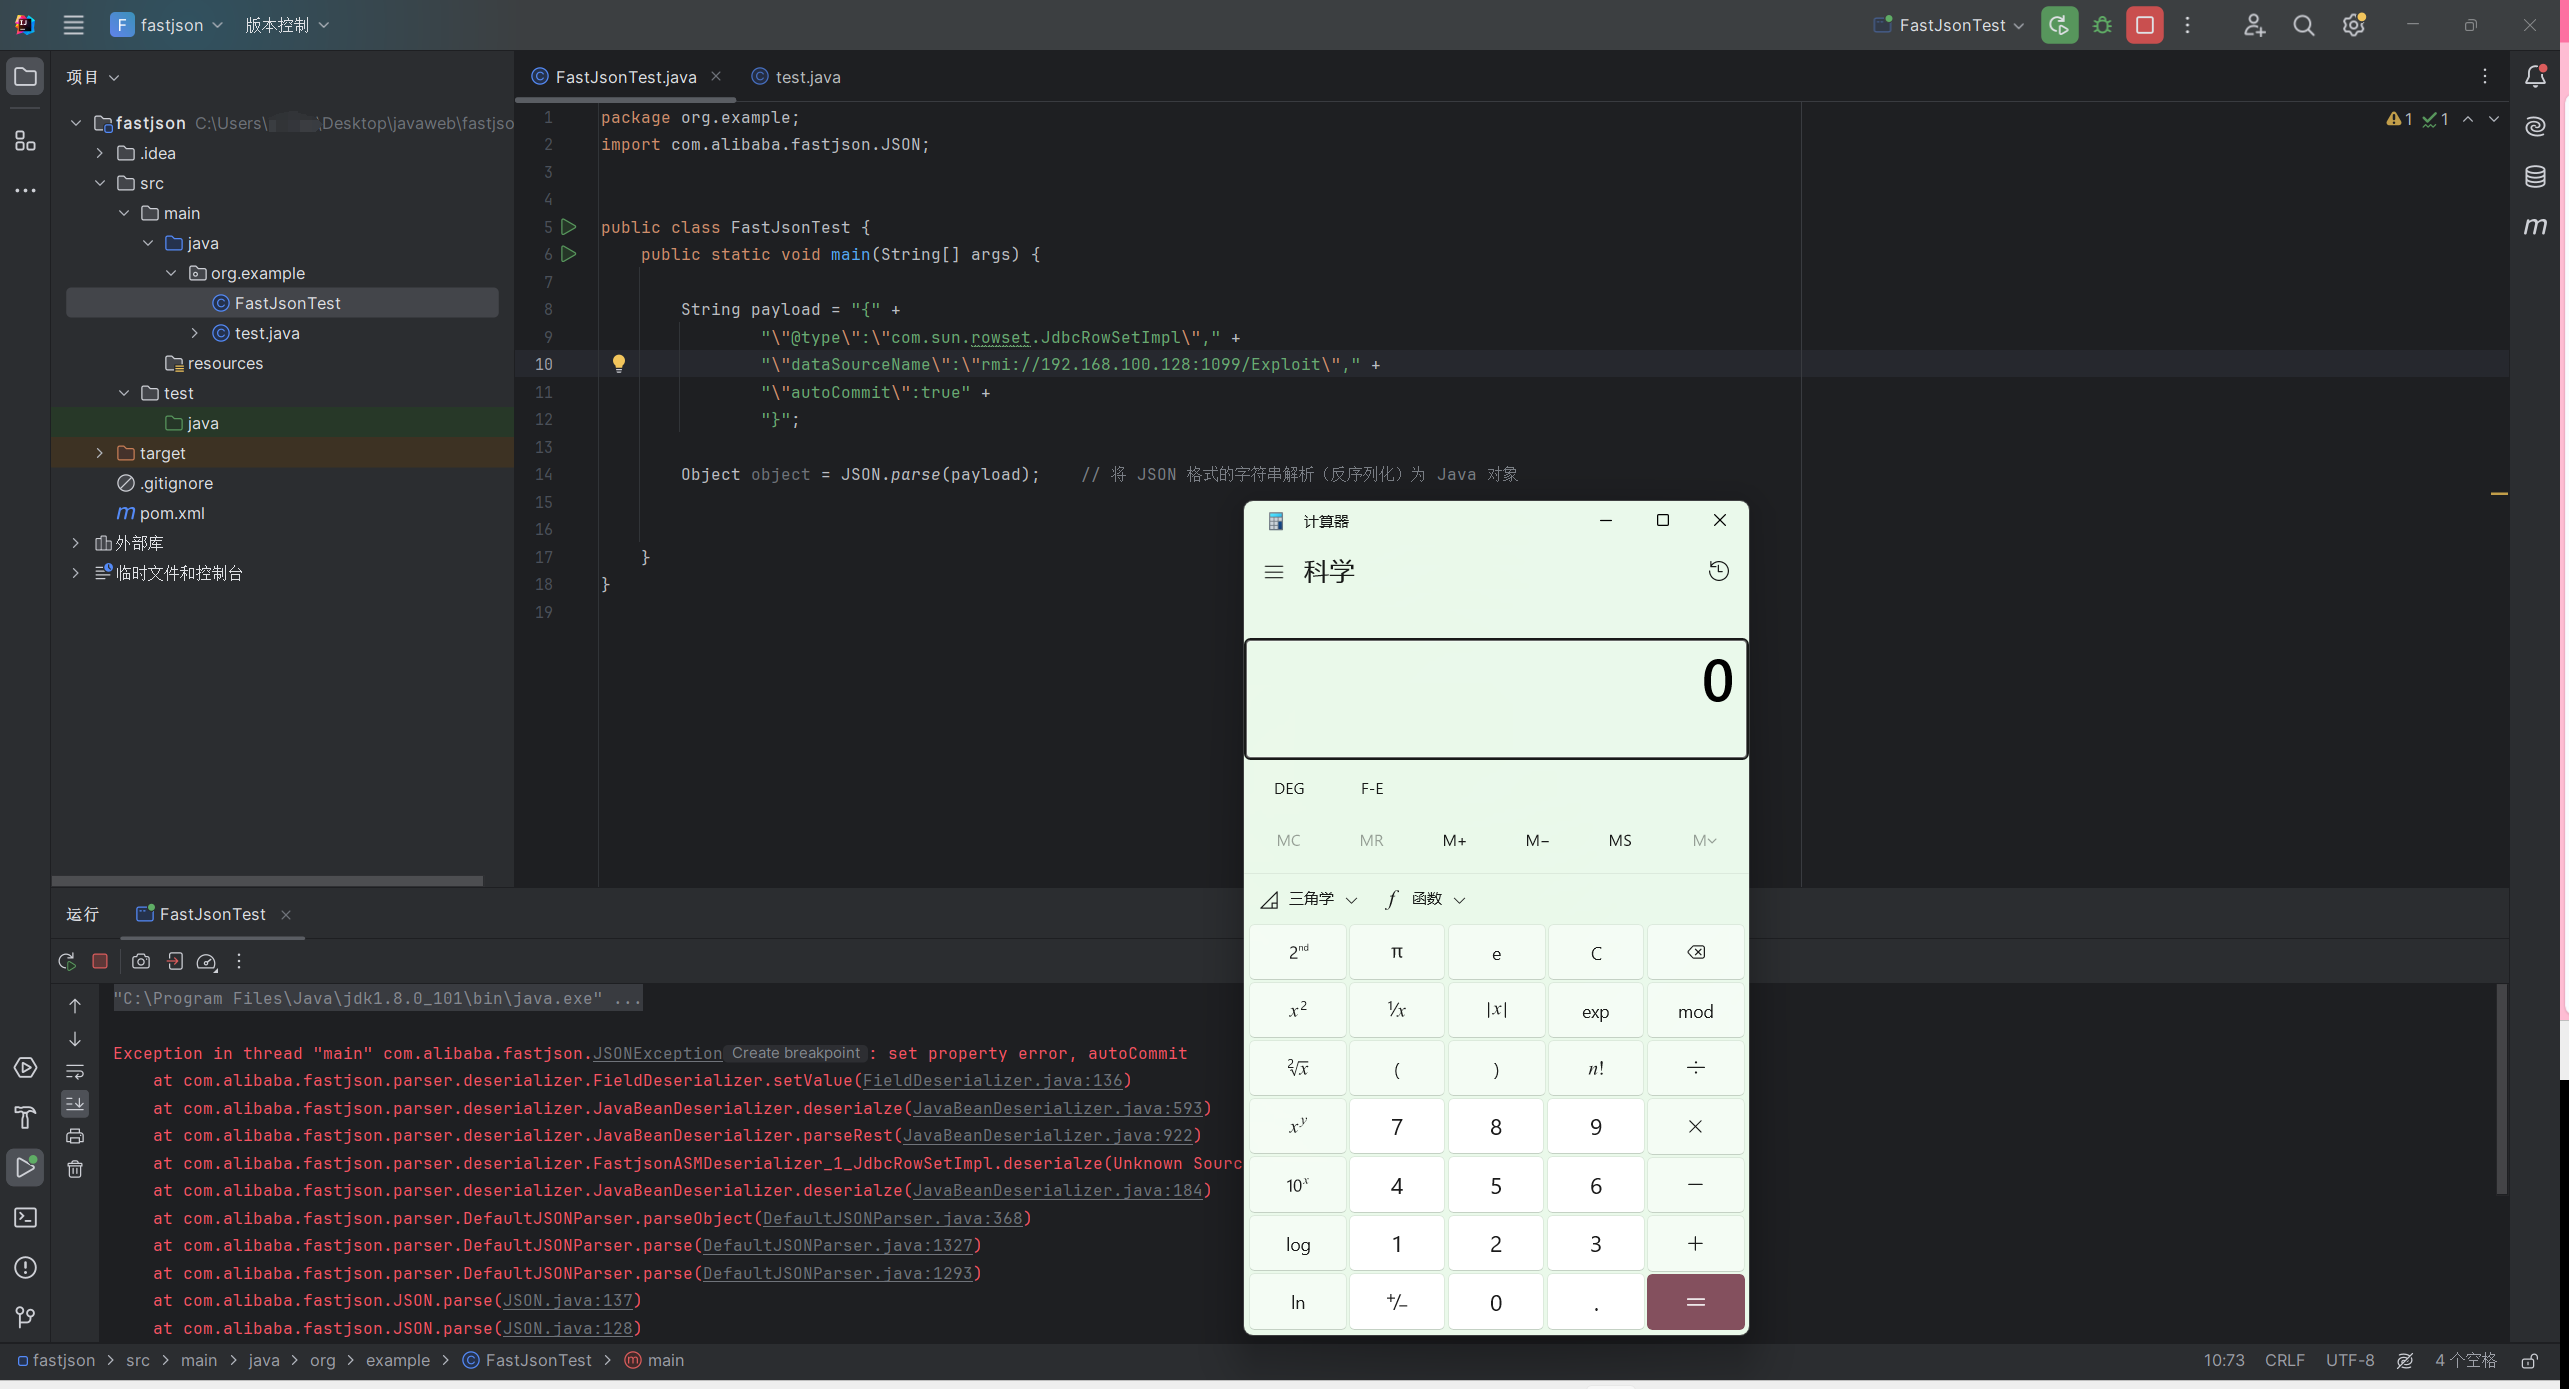Open the Project tool window folder icon

coord(25,77)
